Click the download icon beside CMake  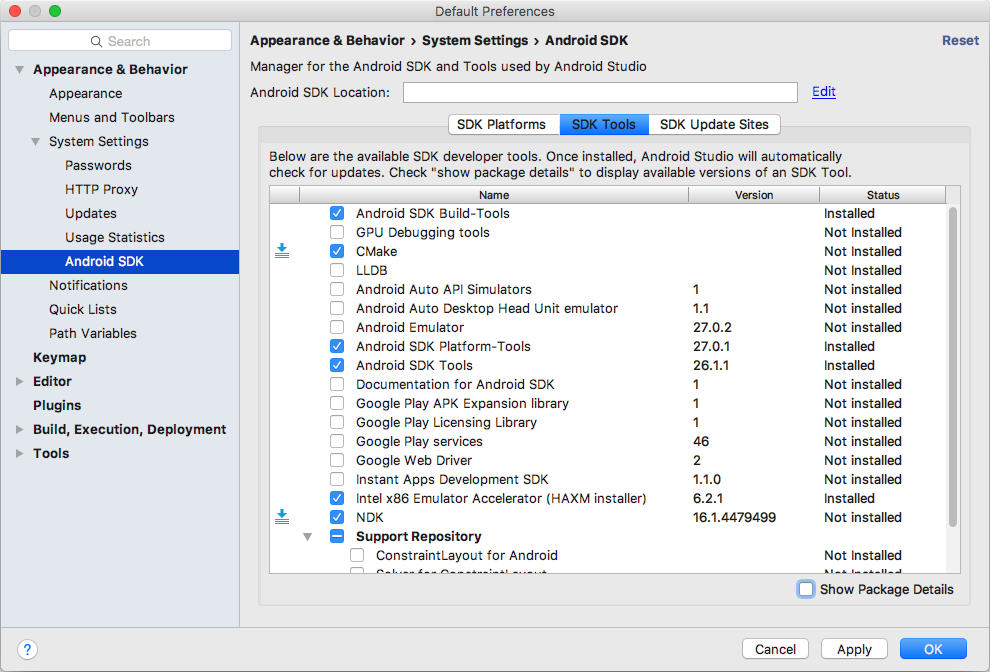point(282,251)
